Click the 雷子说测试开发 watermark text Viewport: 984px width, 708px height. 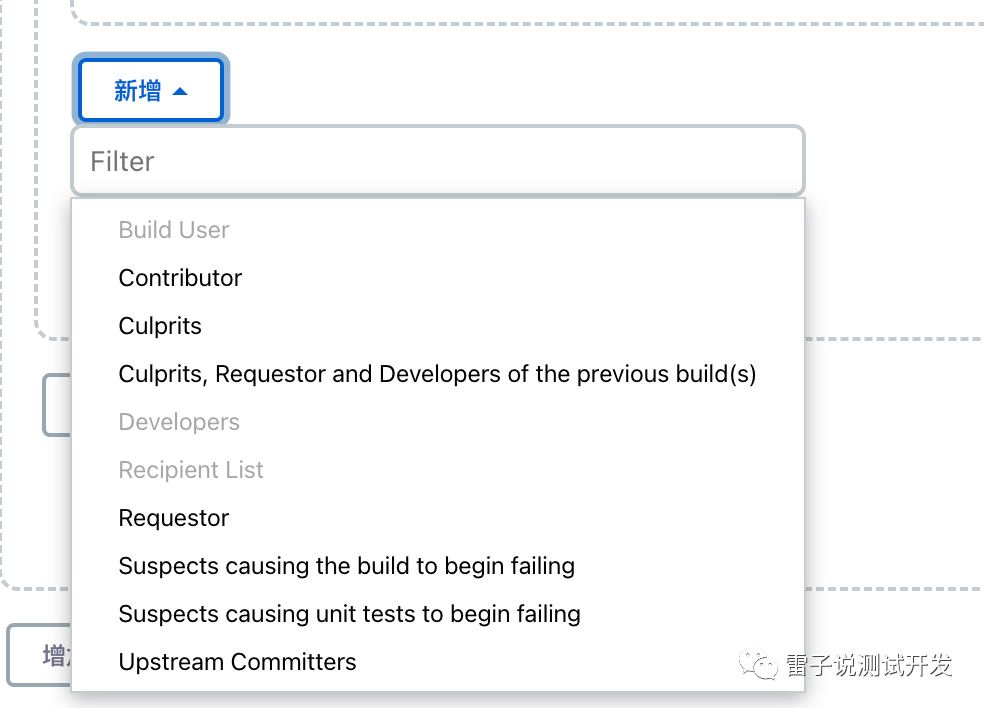(x=868, y=665)
